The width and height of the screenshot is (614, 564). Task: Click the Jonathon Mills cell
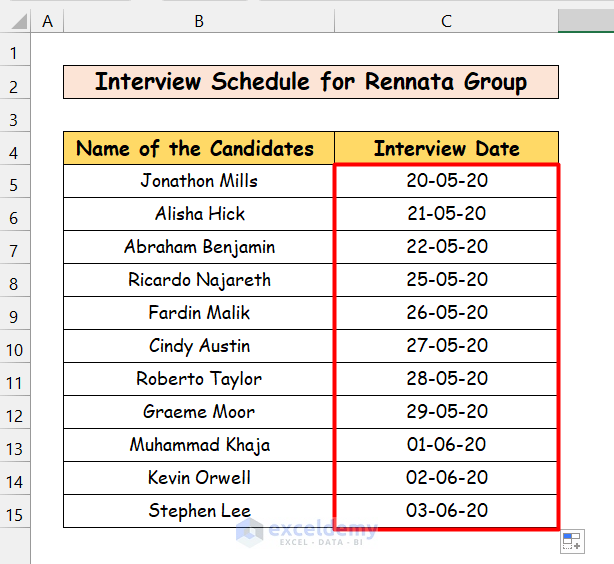pos(199,181)
